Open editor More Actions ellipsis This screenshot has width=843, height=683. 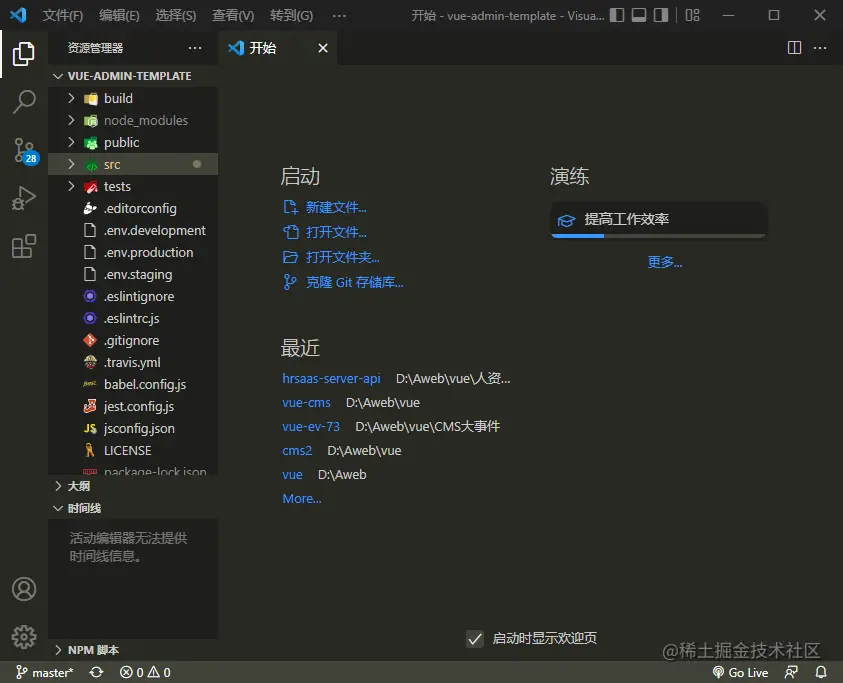(820, 48)
